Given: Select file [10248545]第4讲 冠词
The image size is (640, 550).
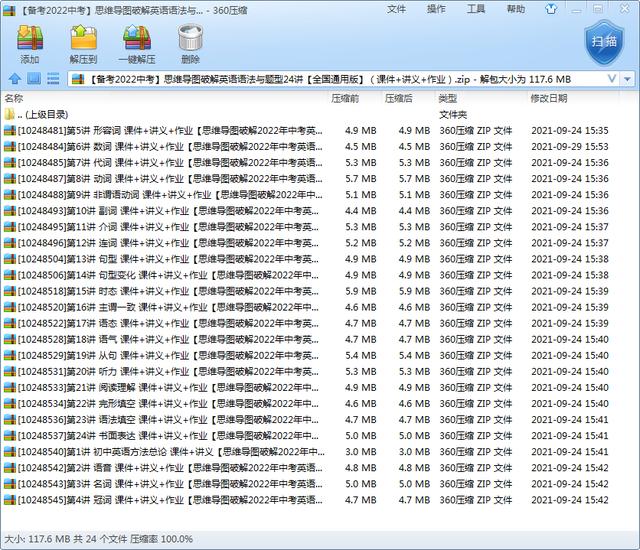Looking at the screenshot, I should click(x=170, y=500).
